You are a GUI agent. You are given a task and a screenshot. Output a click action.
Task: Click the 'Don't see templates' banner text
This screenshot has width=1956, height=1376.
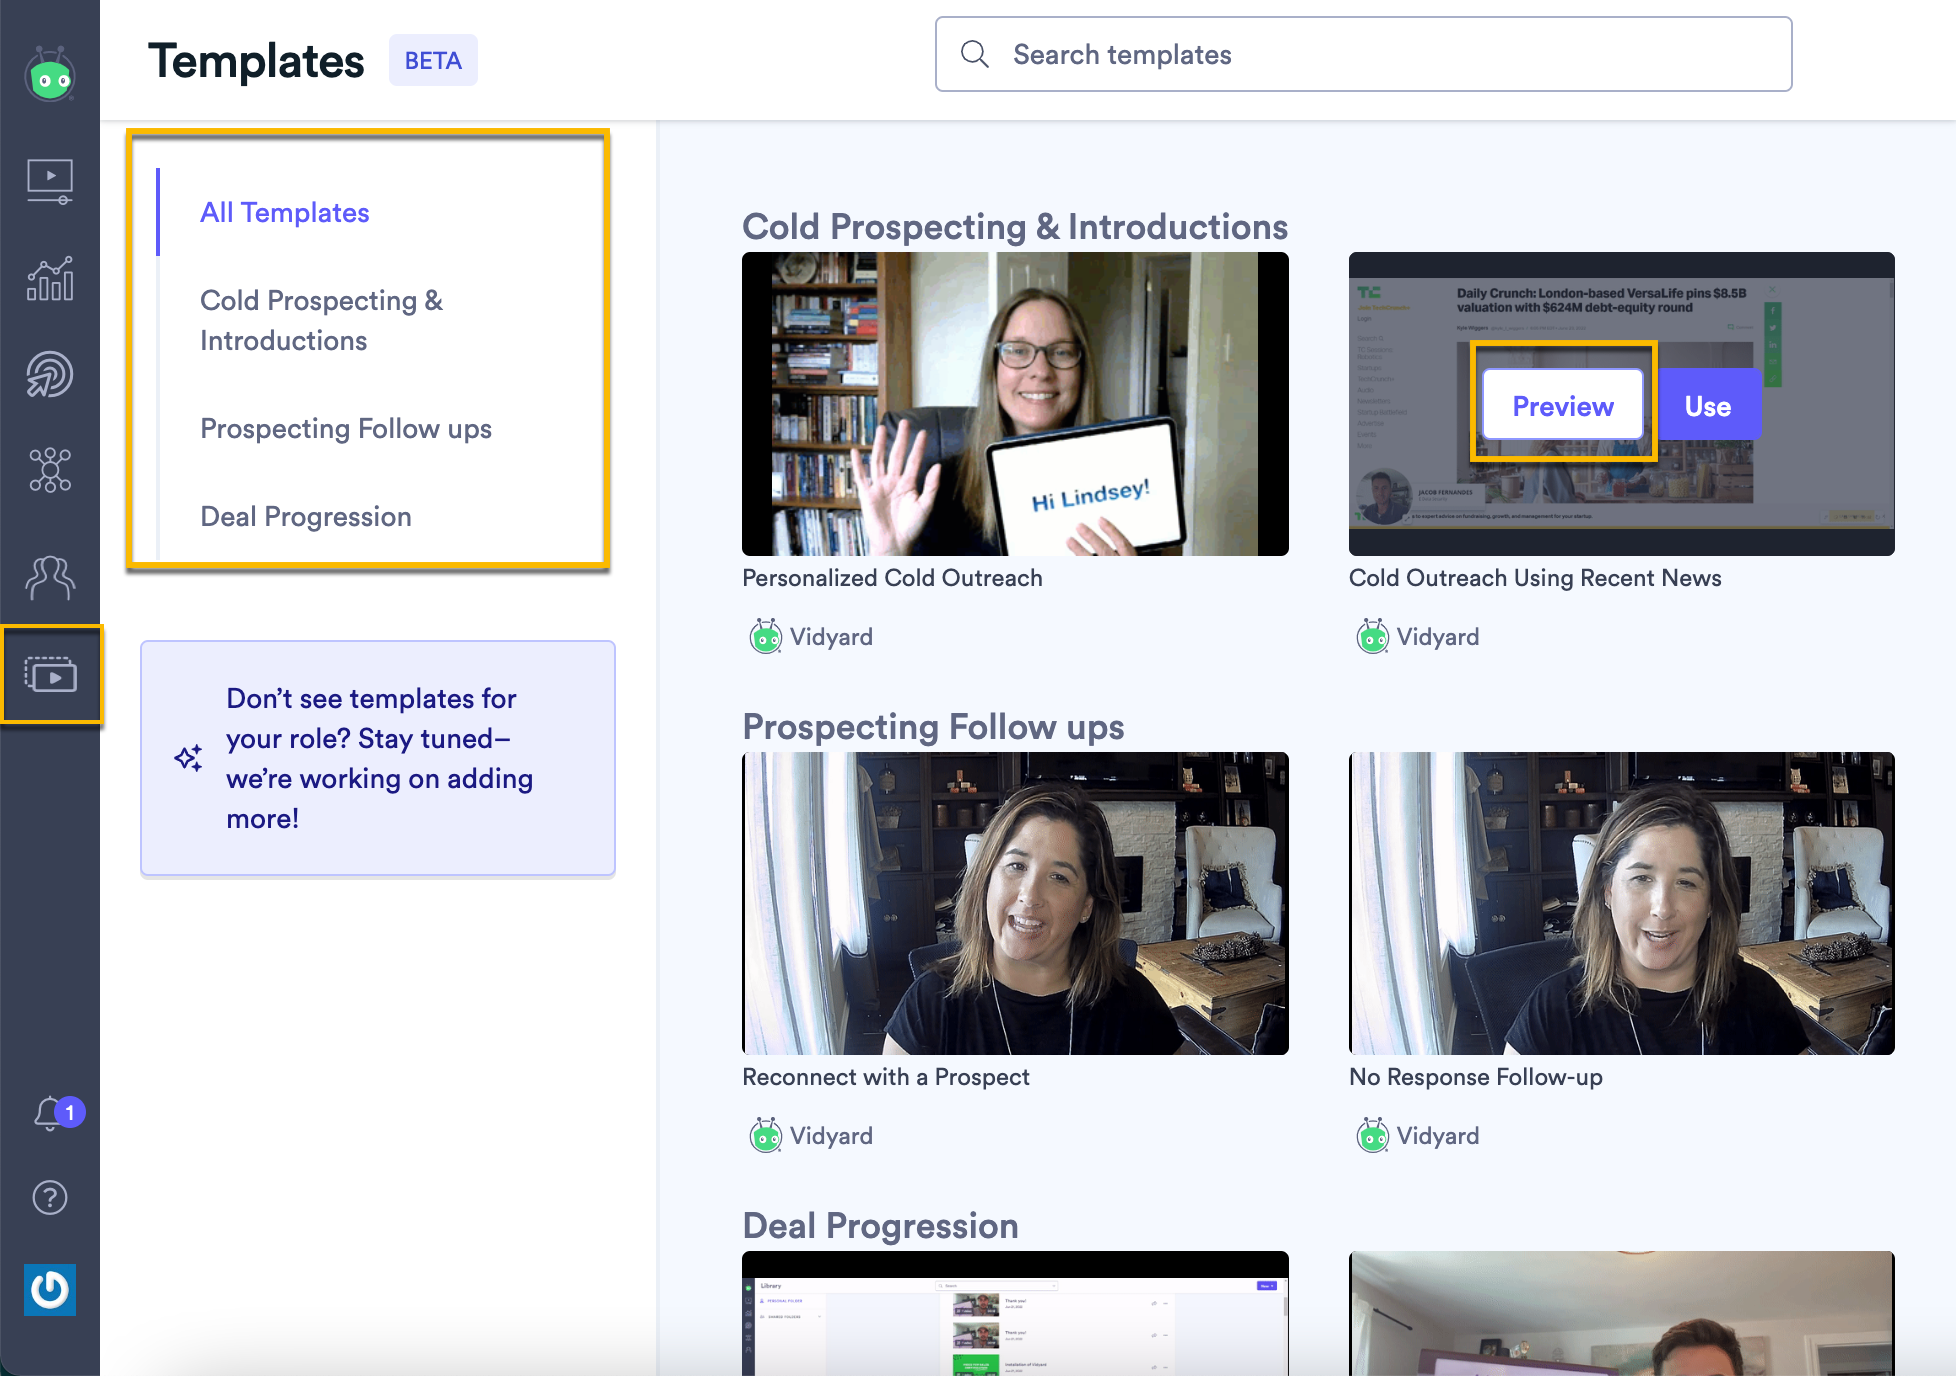click(x=379, y=758)
